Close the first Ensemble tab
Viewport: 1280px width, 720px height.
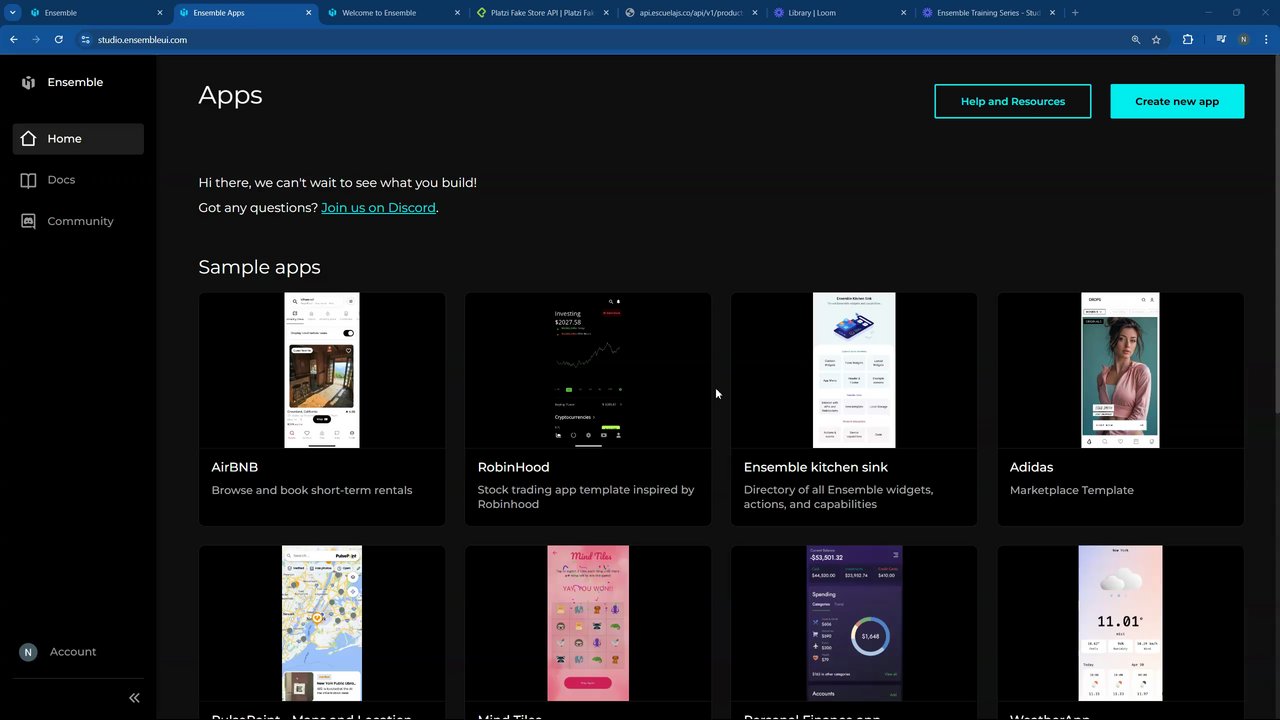click(159, 13)
